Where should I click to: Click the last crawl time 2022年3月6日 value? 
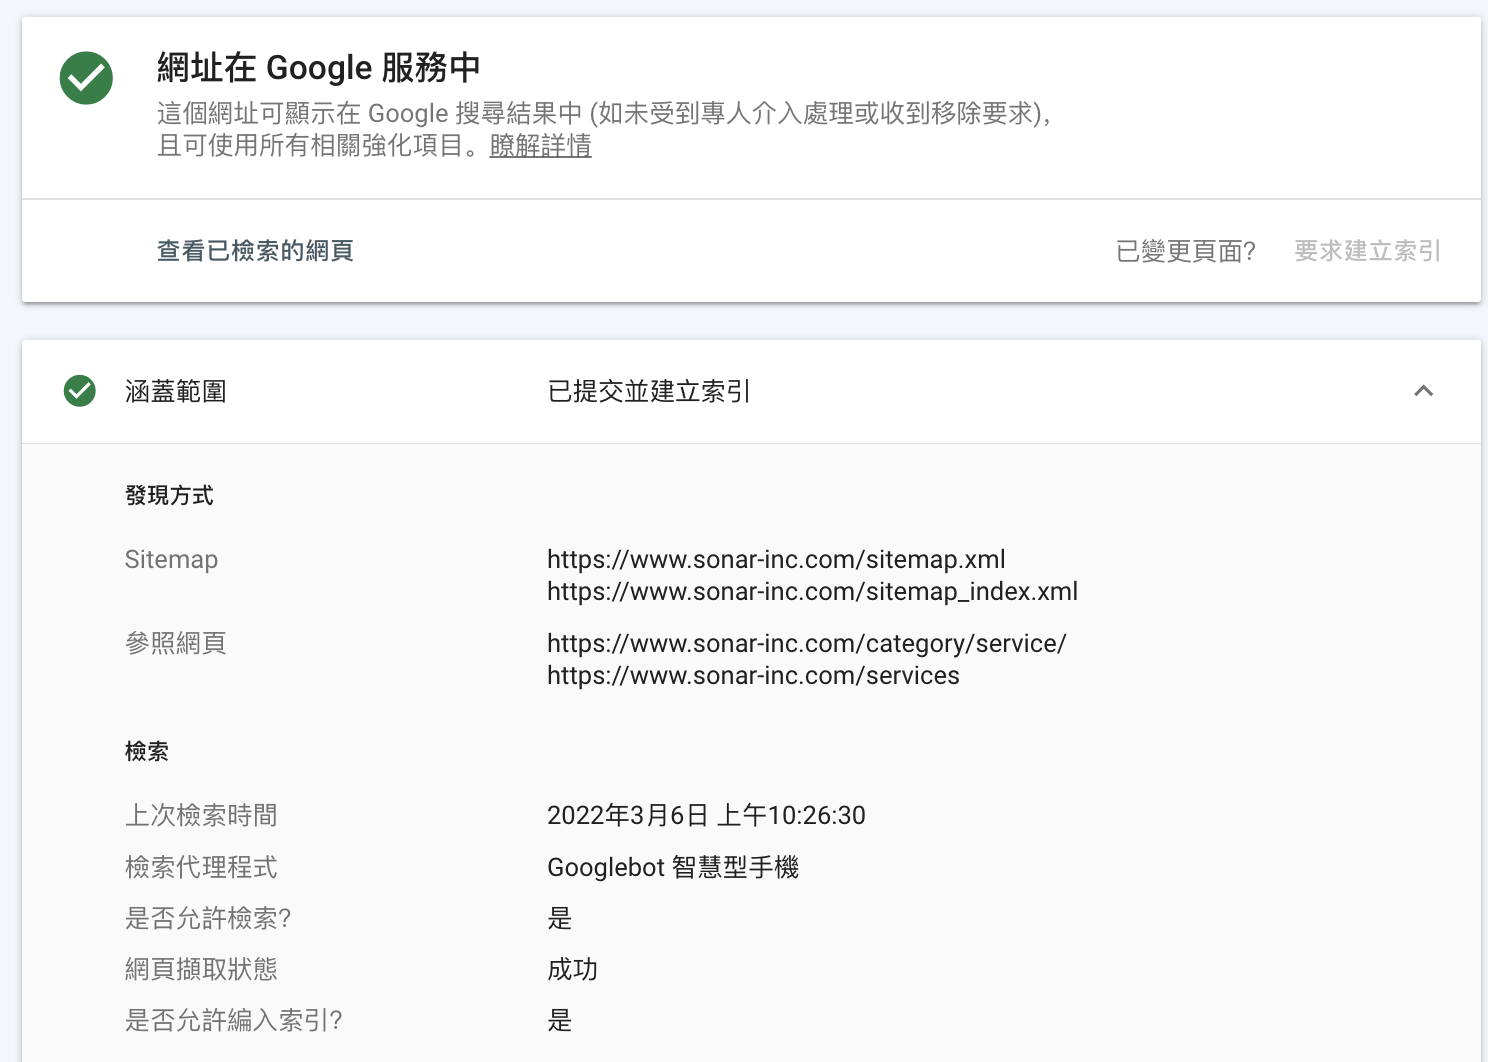706,815
